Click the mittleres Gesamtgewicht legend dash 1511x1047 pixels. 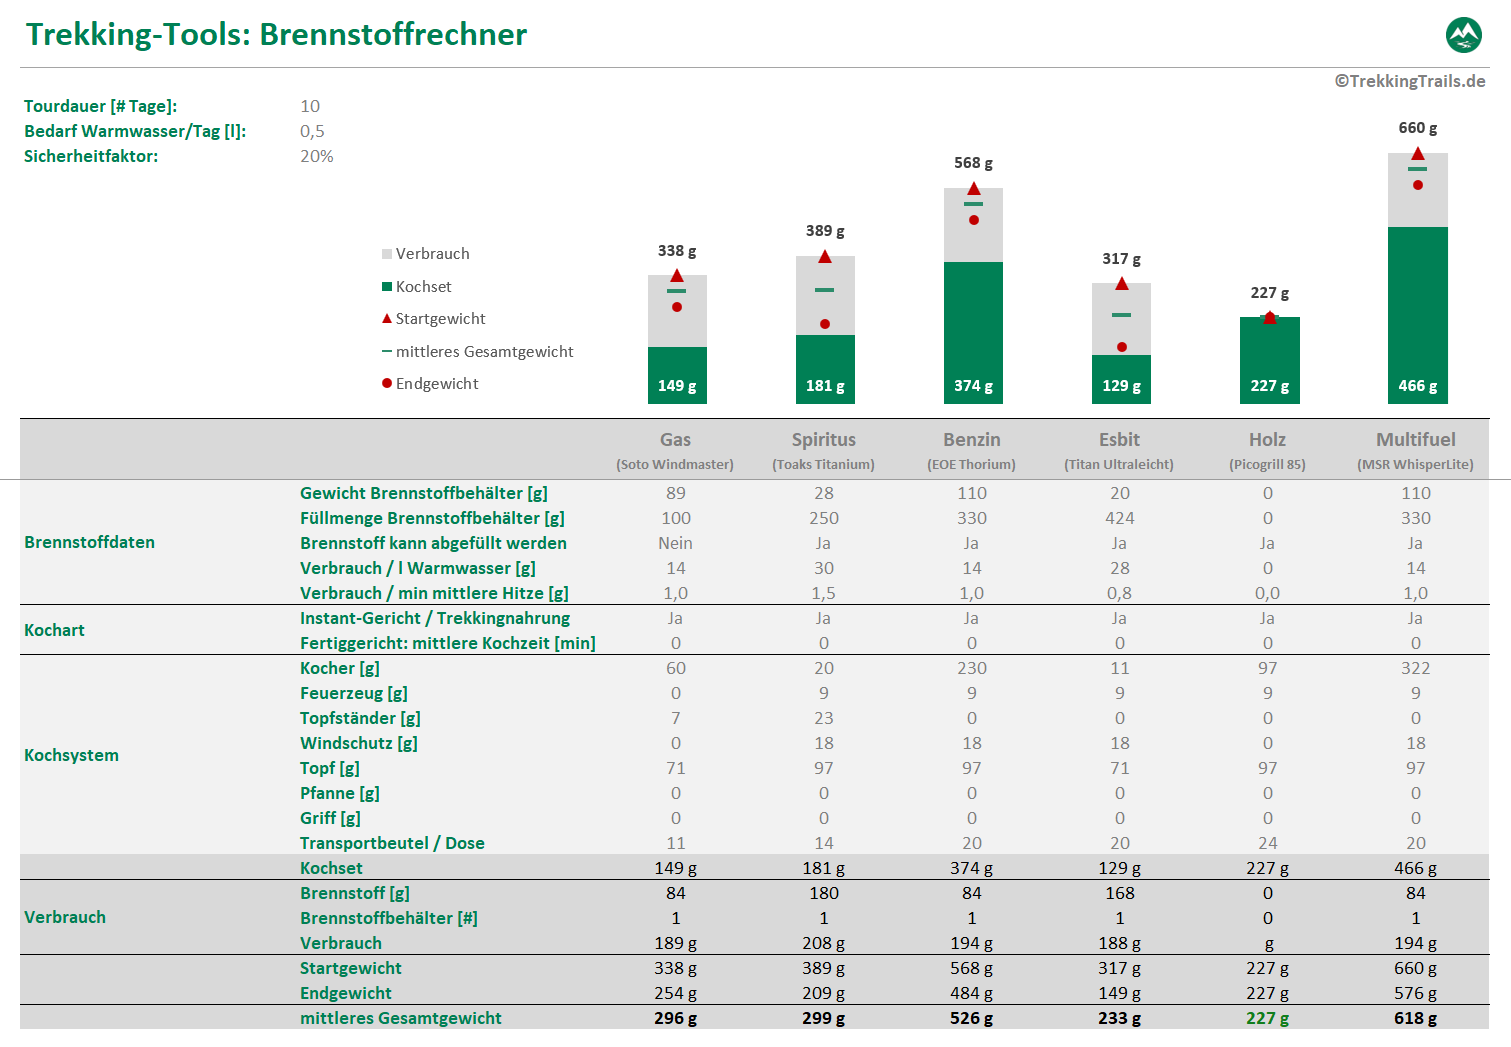pos(387,352)
